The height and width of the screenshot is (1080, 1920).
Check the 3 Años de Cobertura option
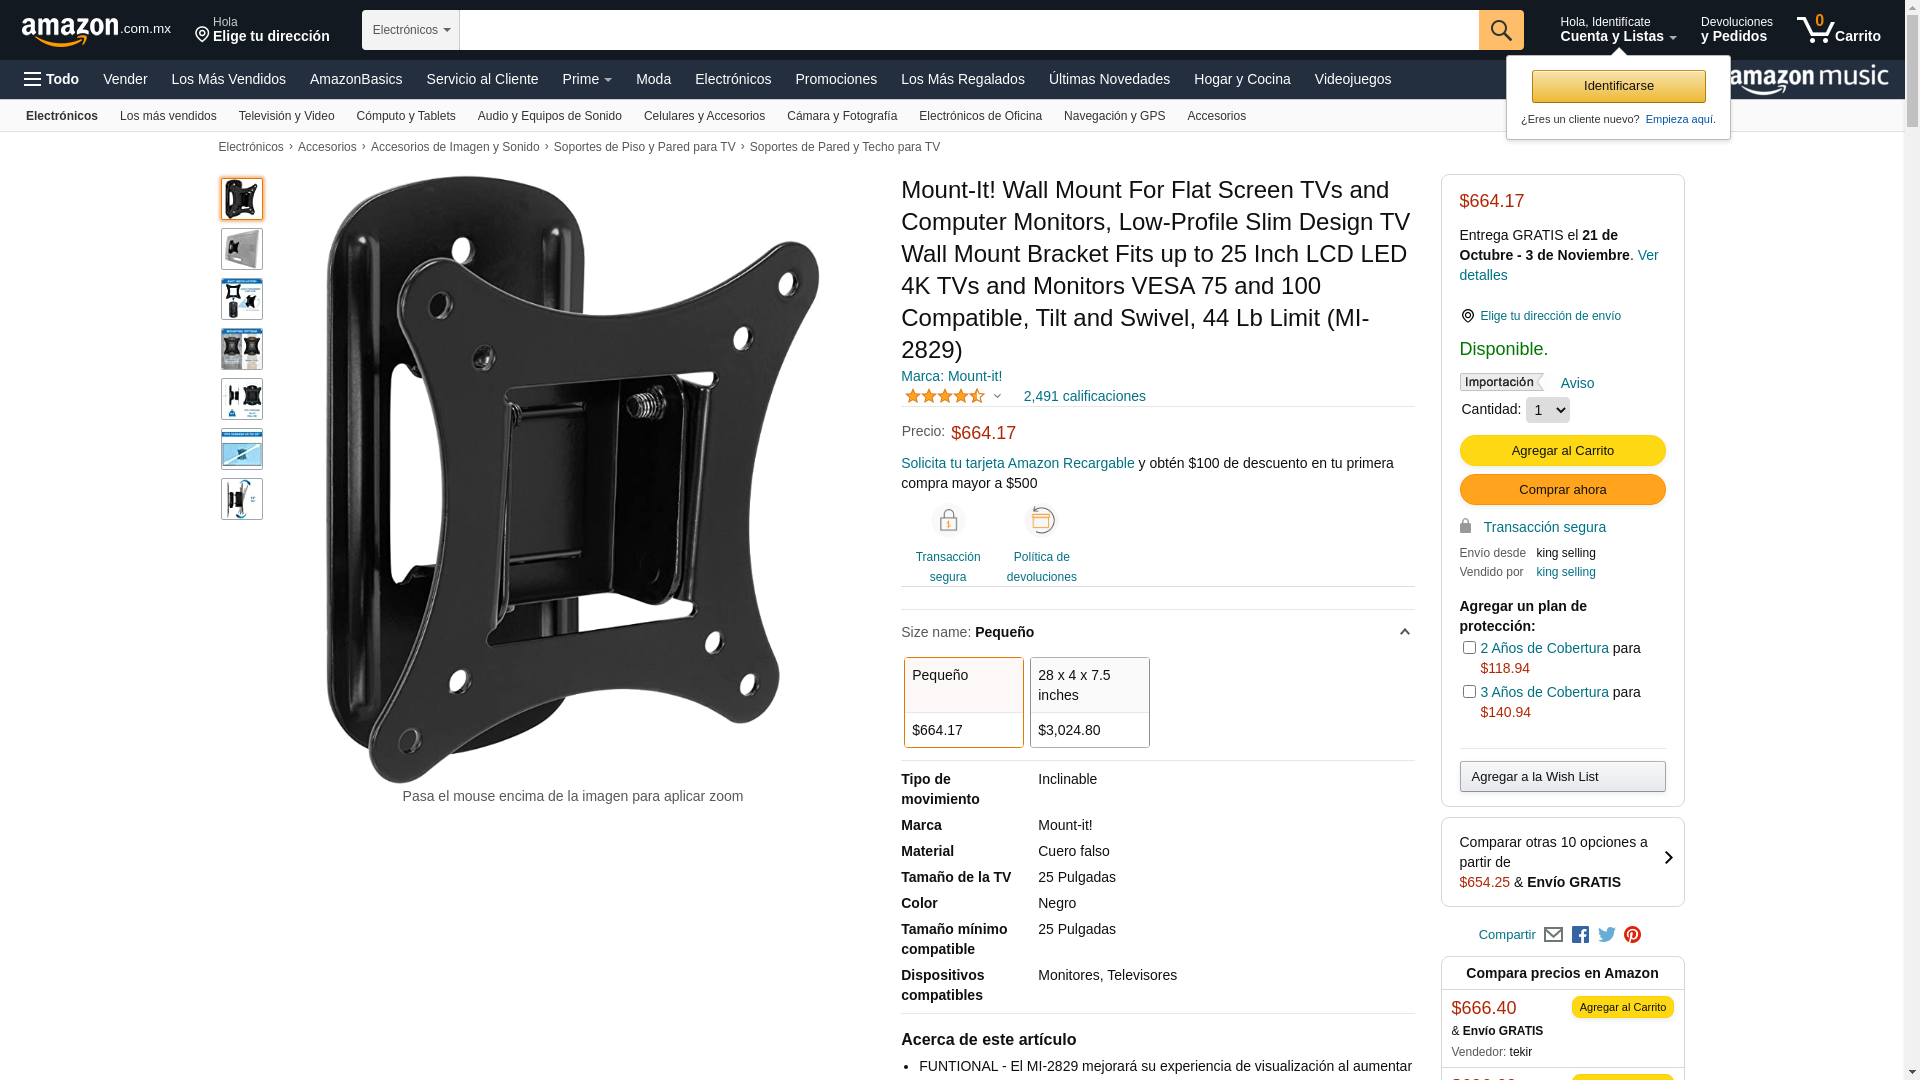point(1469,692)
